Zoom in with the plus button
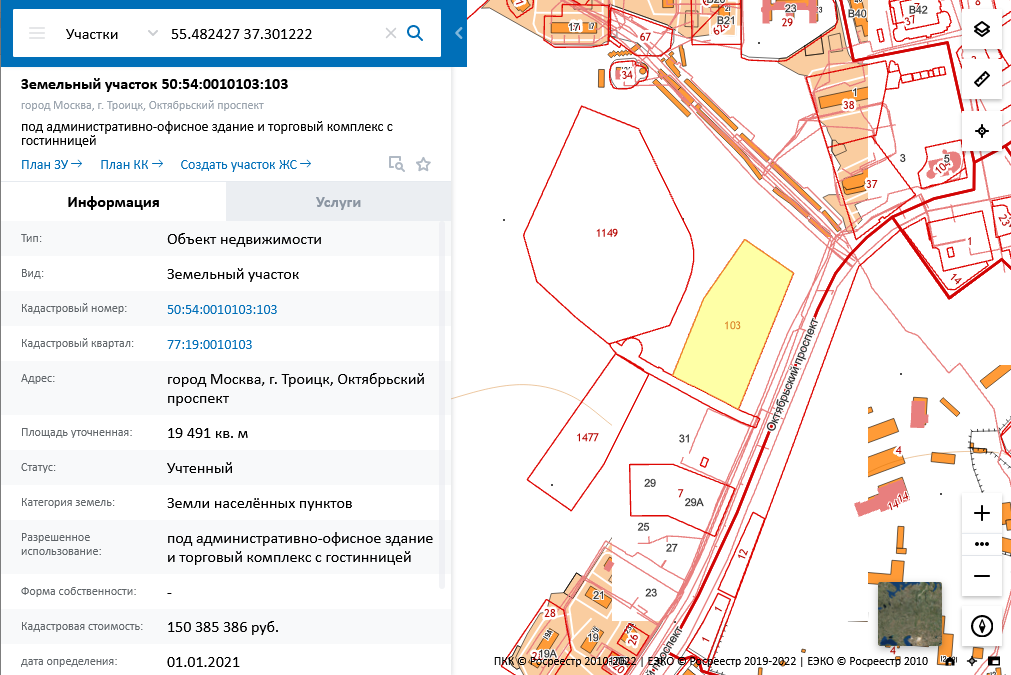The height and width of the screenshot is (675, 1011). click(982, 513)
